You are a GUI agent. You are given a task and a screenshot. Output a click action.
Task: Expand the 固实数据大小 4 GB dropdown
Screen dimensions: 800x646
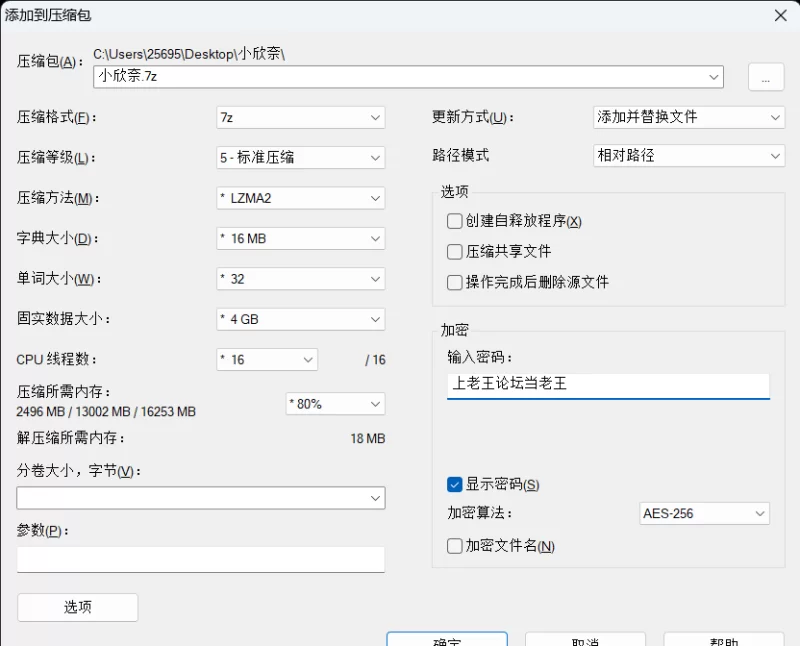click(300, 319)
